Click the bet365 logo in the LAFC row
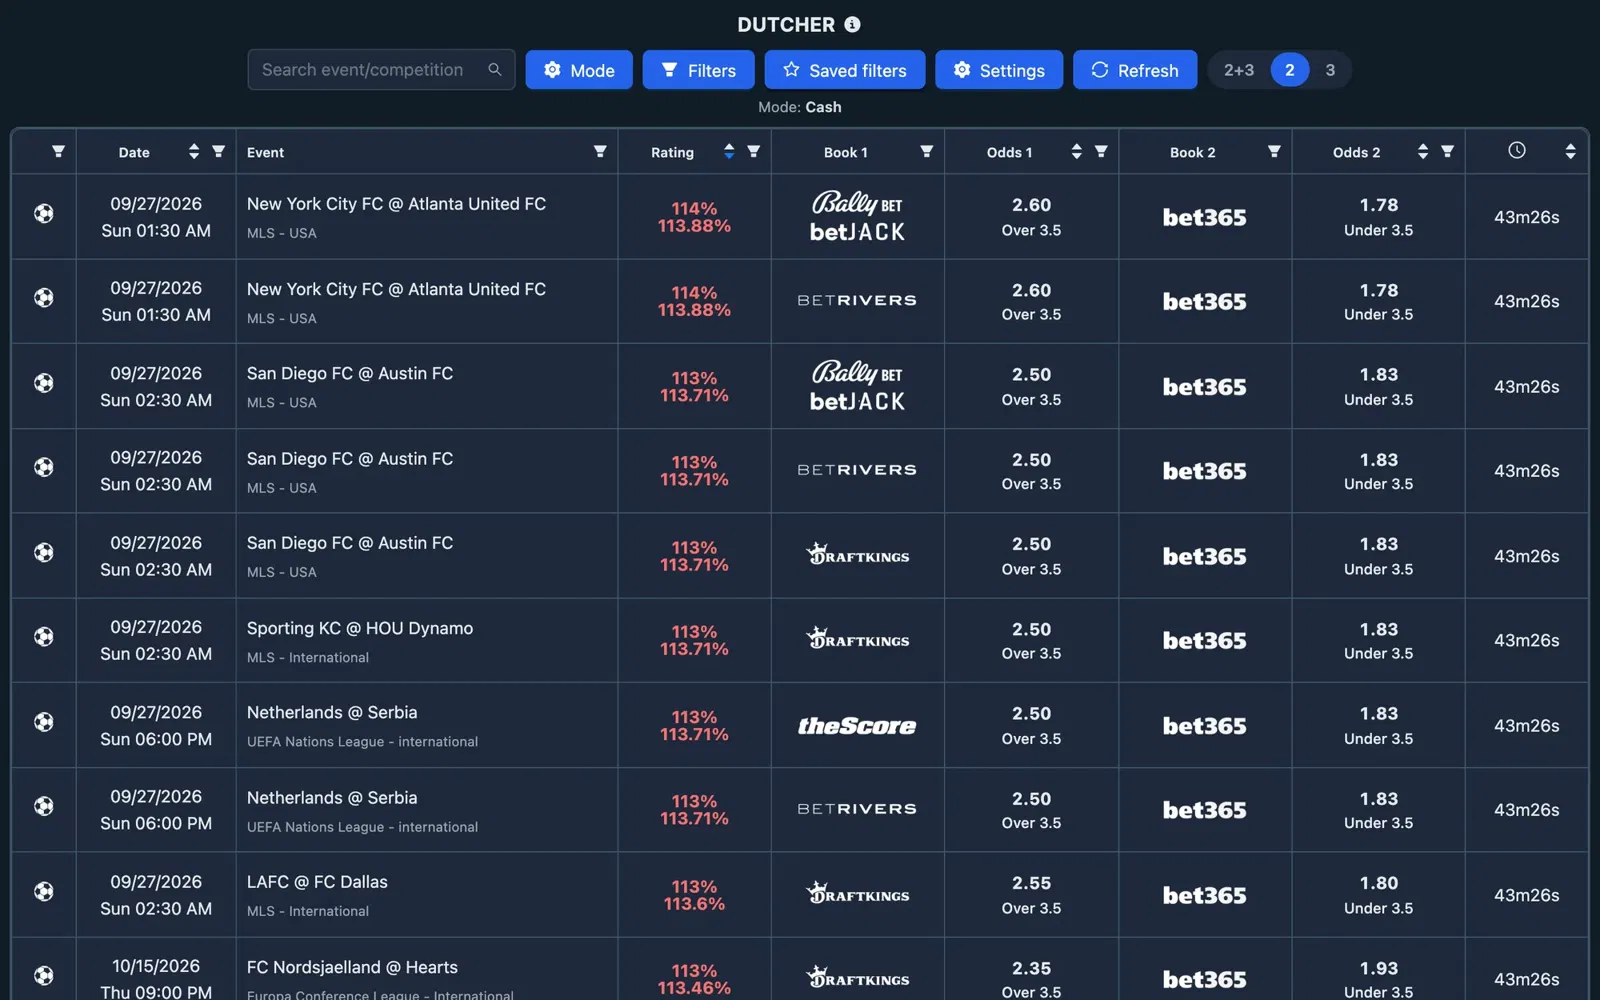 tap(1204, 895)
